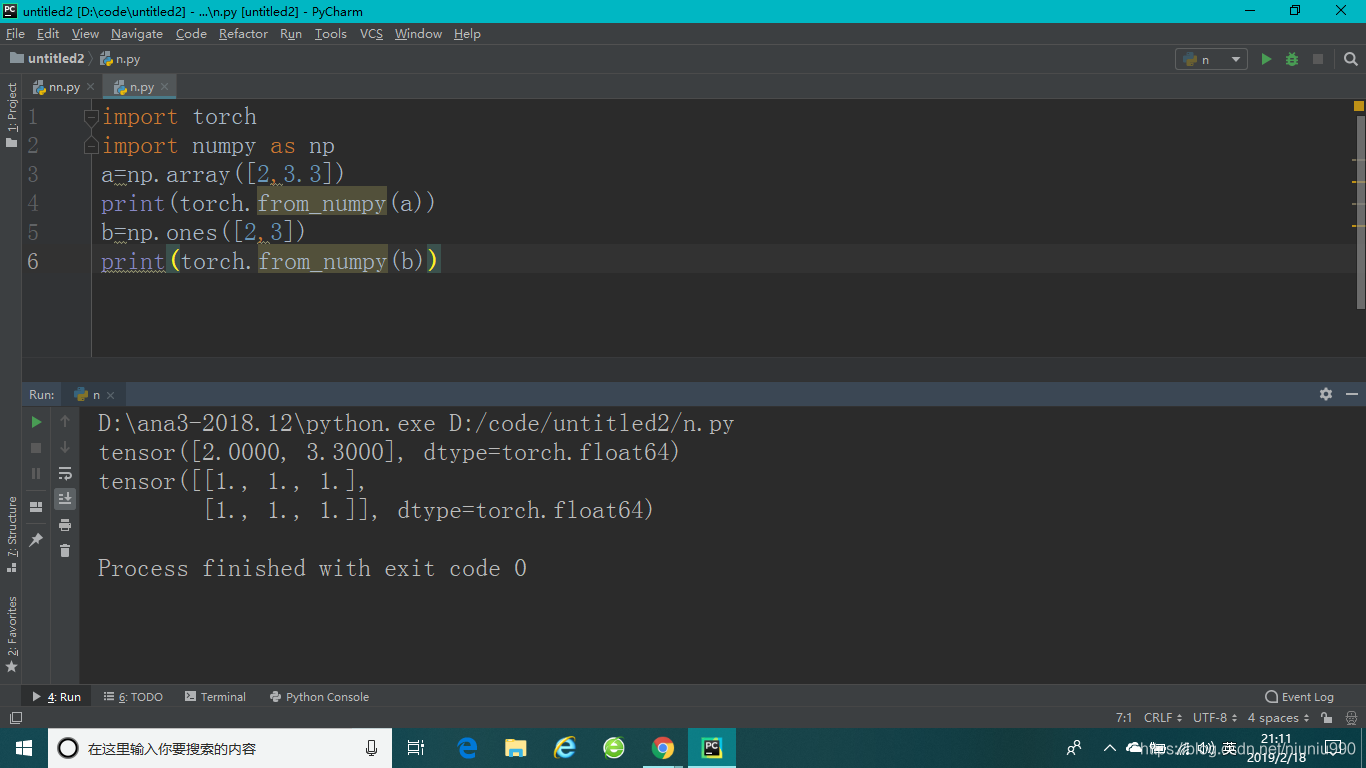Click the yellow inspection status indicator
This screenshot has width=1366, height=768.
click(x=1359, y=106)
